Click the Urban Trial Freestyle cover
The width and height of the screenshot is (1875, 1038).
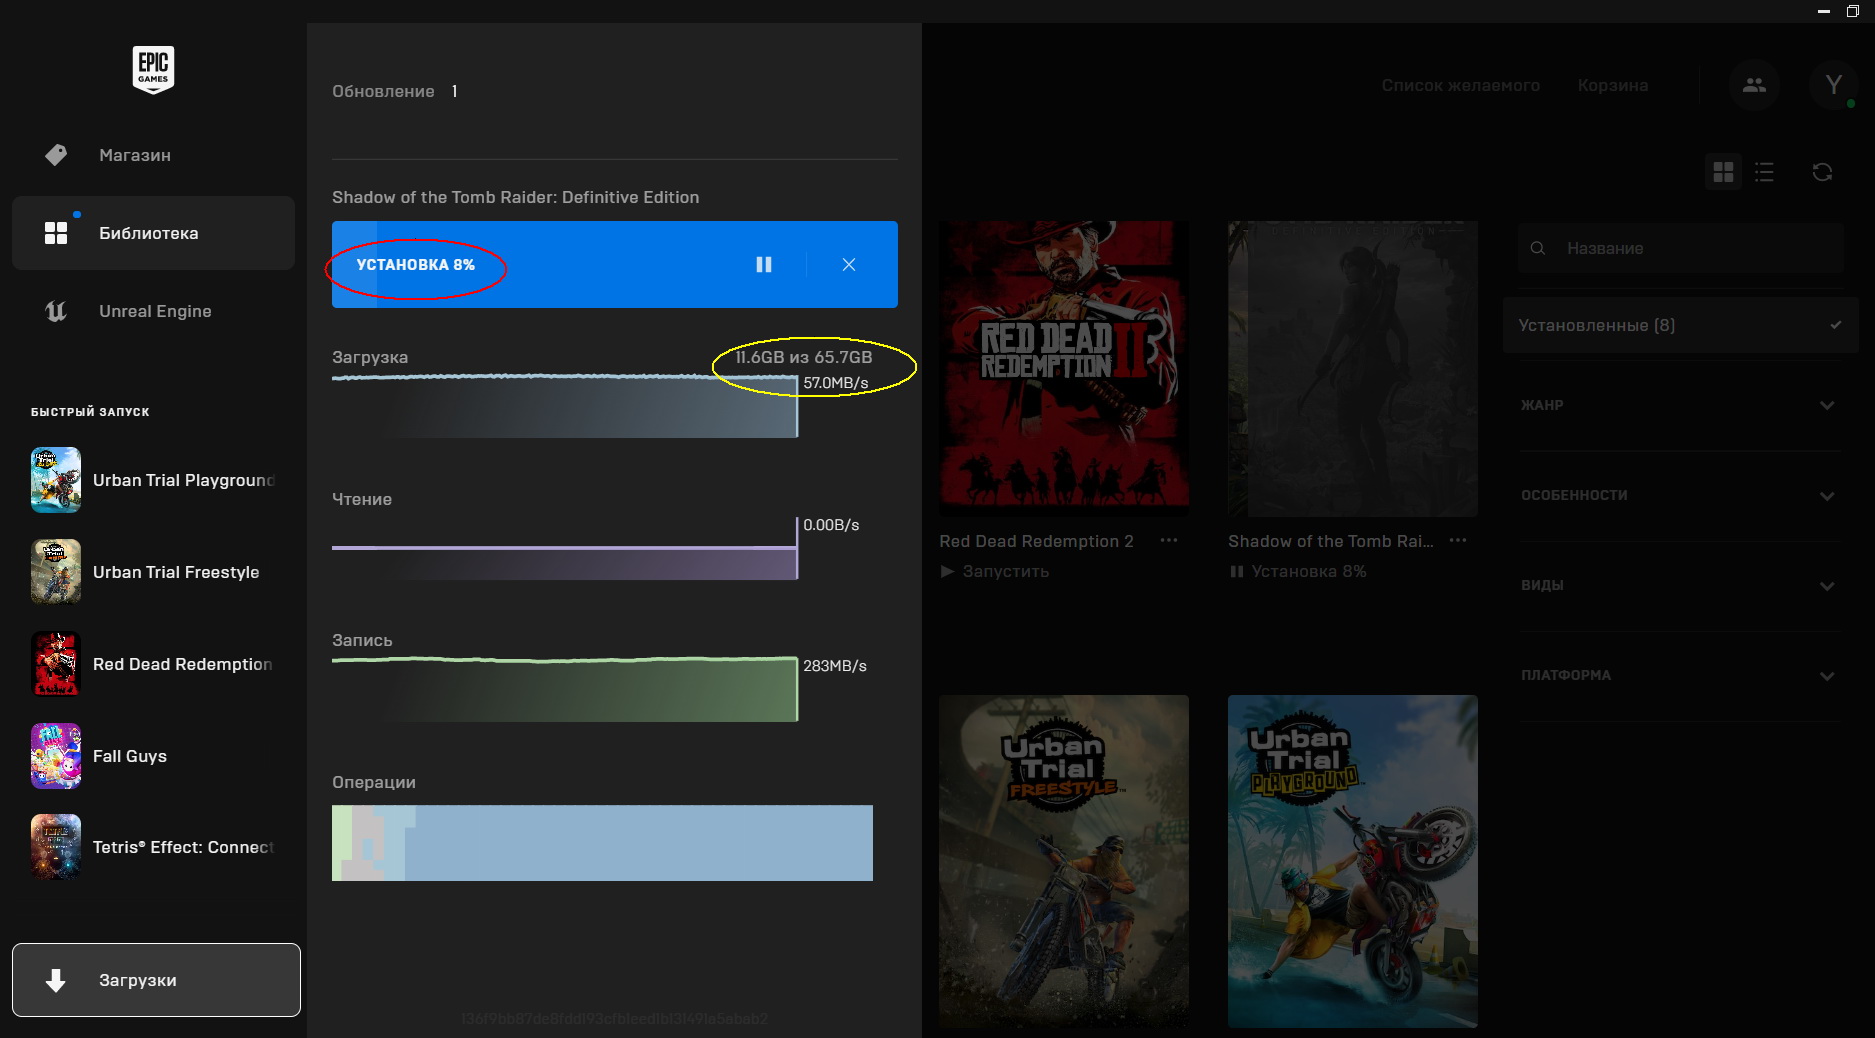[1064, 861]
